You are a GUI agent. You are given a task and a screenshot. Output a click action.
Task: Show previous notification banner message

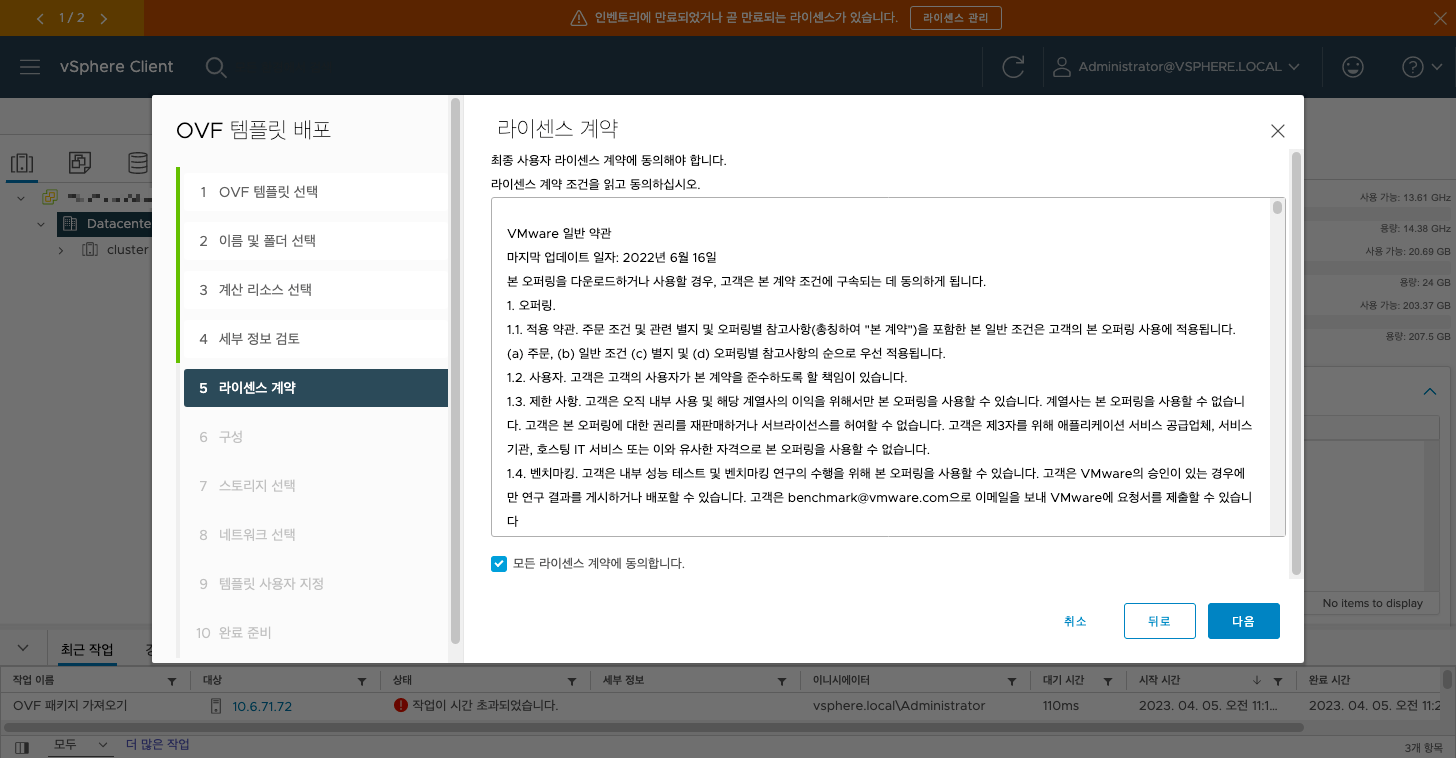tap(40, 18)
